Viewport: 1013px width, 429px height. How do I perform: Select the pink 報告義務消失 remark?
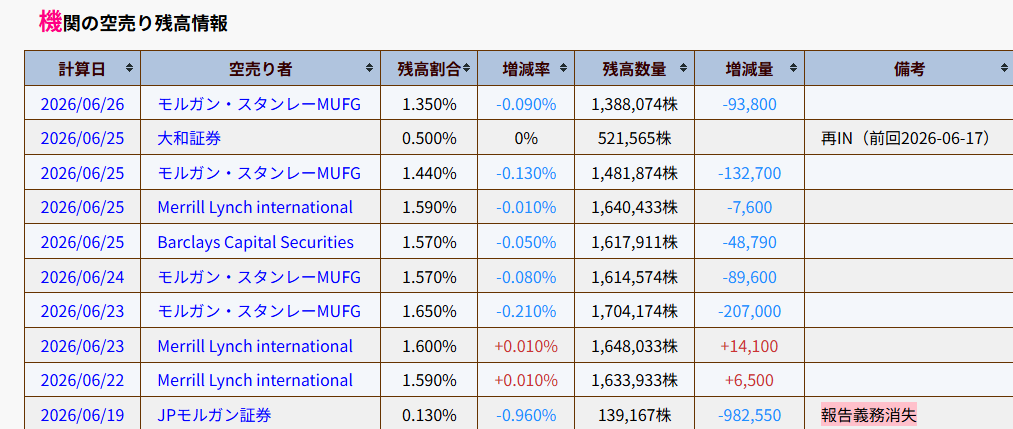[869, 415]
